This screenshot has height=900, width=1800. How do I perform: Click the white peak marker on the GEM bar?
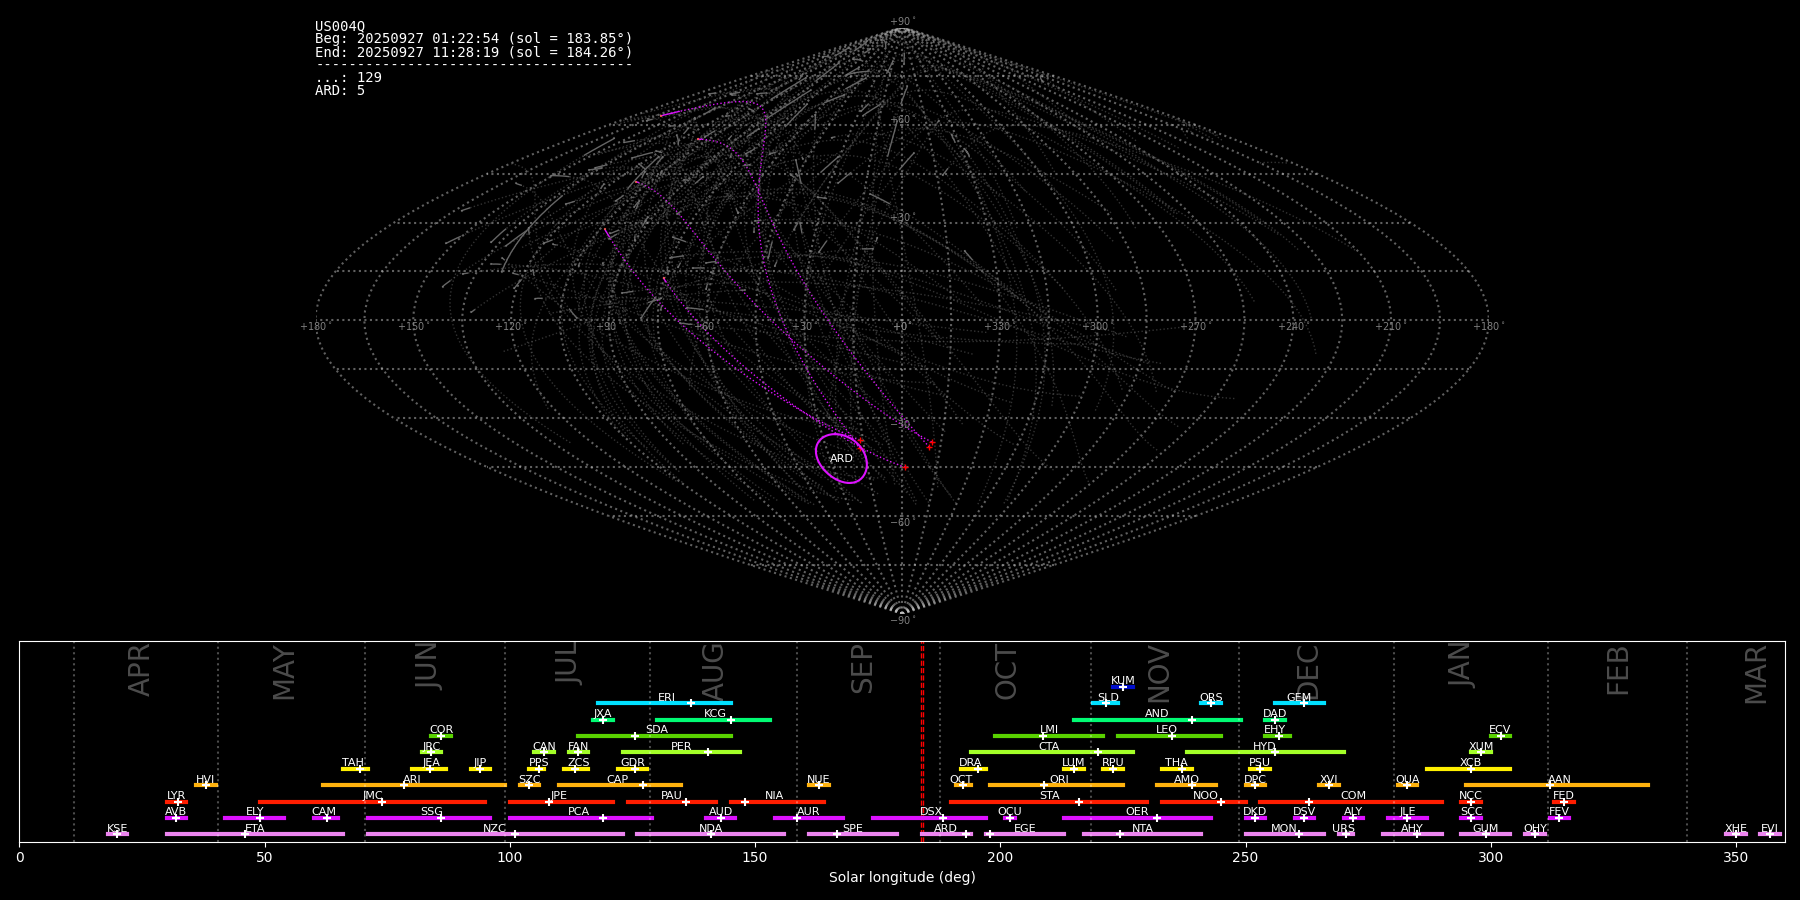tap(1303, 703)
